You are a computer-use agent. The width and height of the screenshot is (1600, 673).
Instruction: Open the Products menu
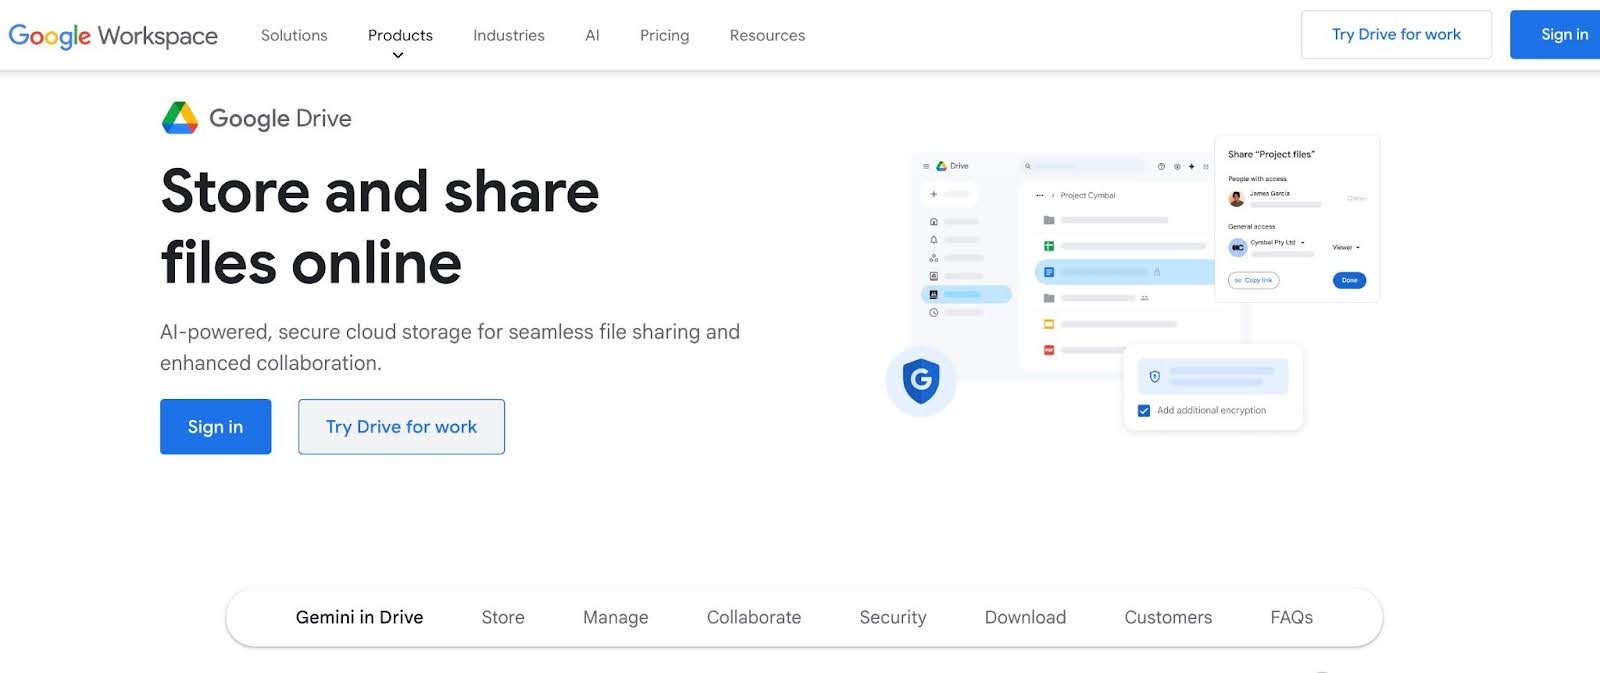coord(400,35)
